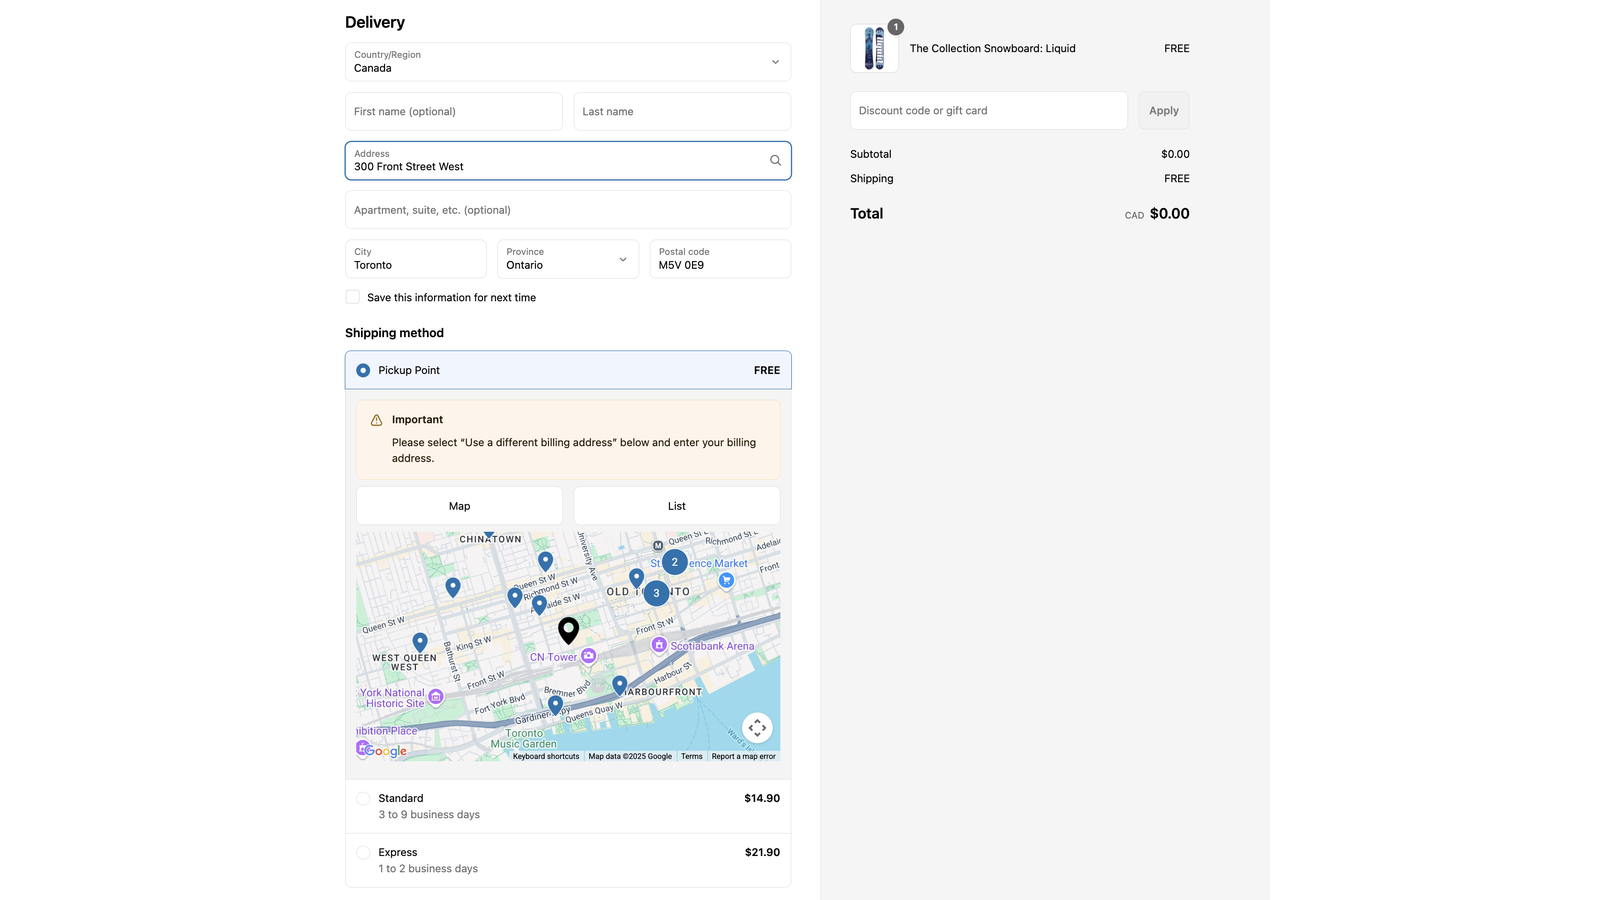Viewport: 1600px width, 900px height.
Task: Switch to the Map tab
Action: coord(459,506)
